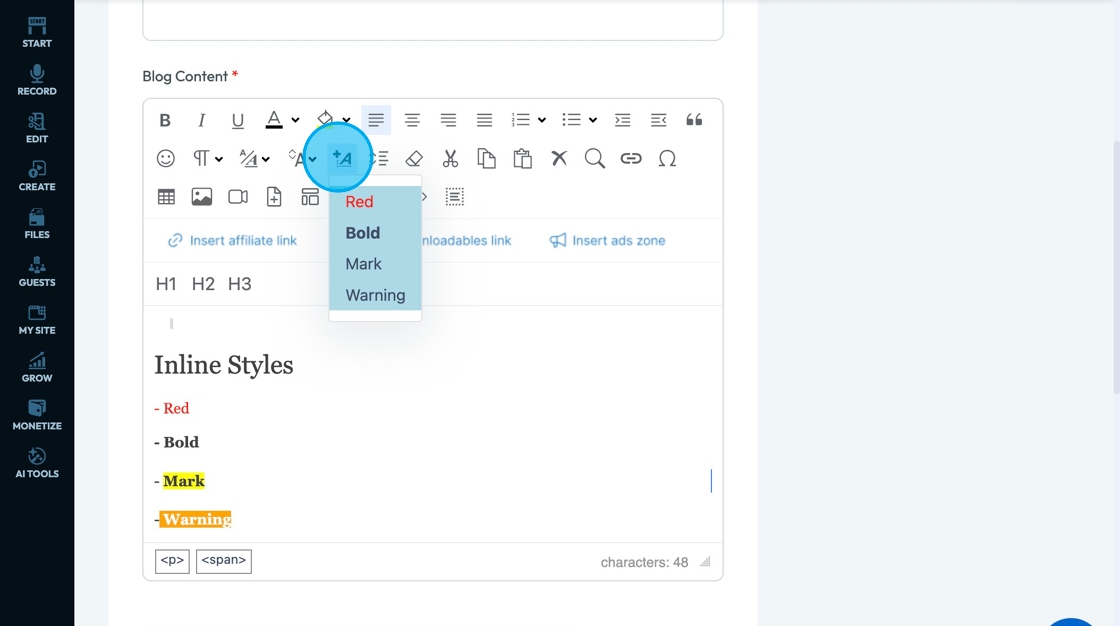Insert a hyperlink
This screenshot has width=1120, height=626.
(x=631, y=159)
